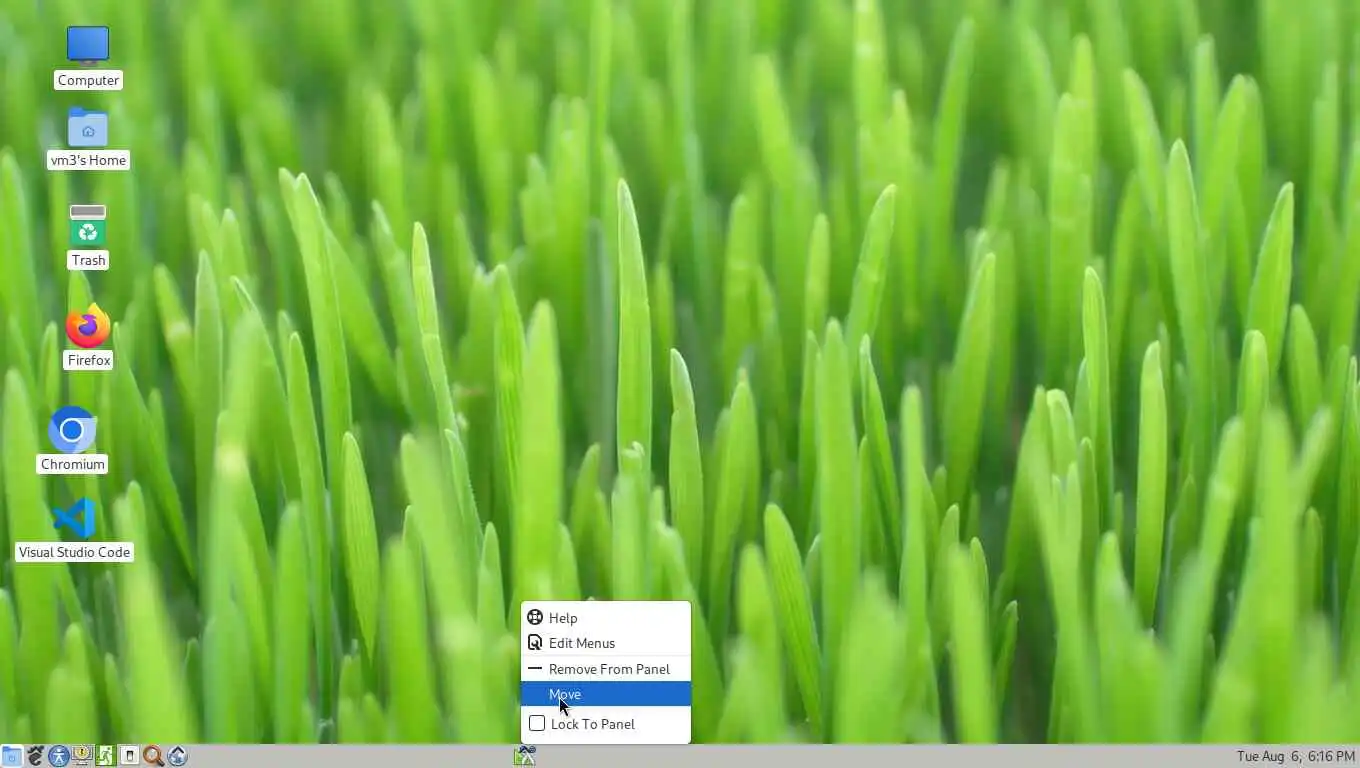This screenshot has width=1360, height=768.
Task: Click the panel clock showing 6:16 PM
Action: [x=1295, y=756]
